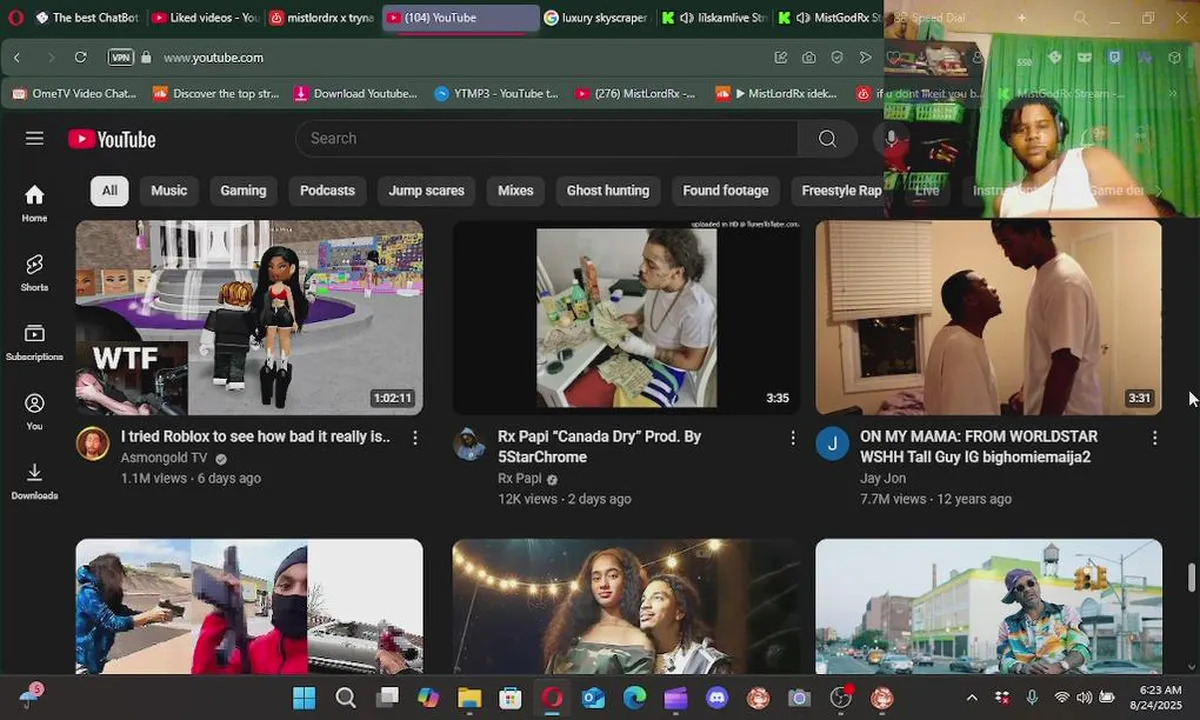Select the All filter chip
Viewport: 1200px width, 720px height.
tap(109, 190)
